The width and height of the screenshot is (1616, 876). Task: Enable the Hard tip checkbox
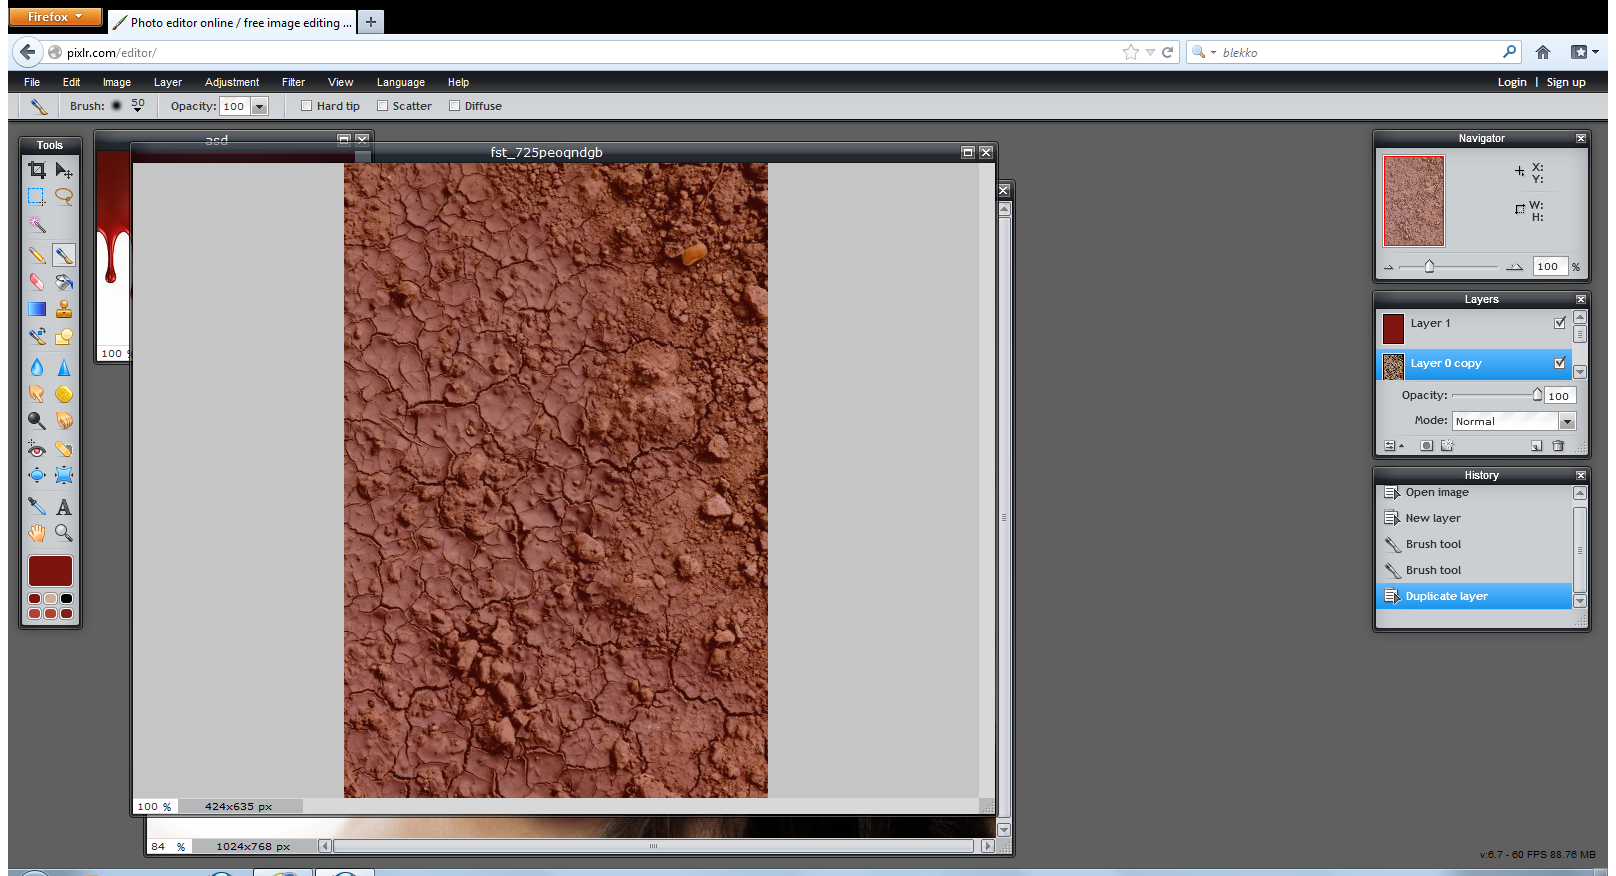pos(307,106)
